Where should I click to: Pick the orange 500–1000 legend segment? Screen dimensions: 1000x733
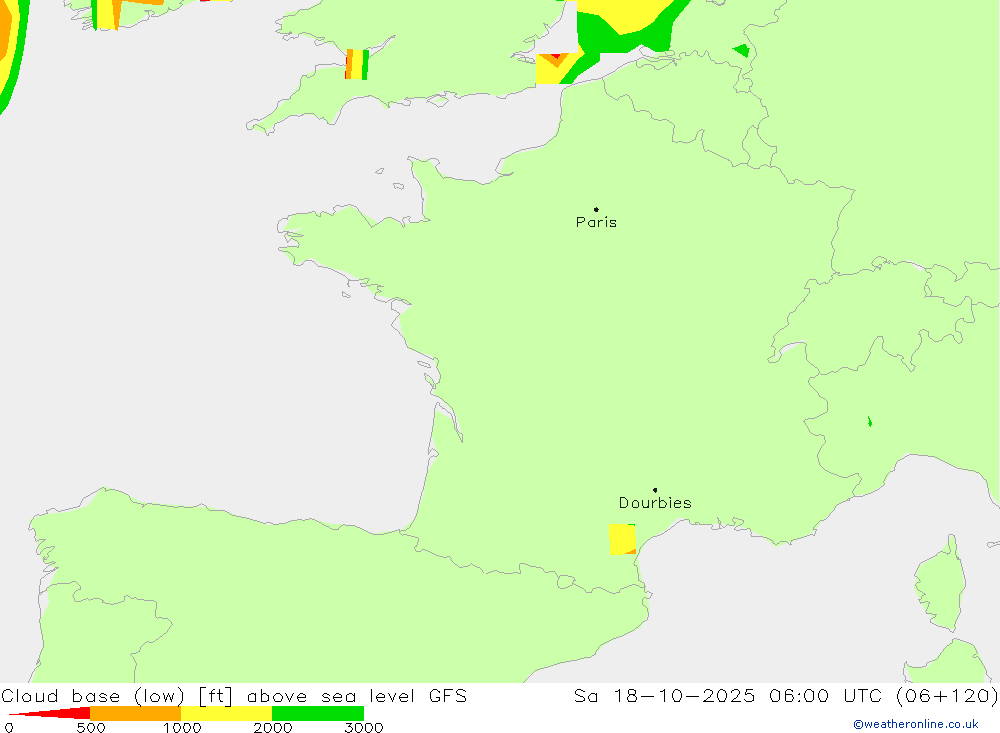coord(135,713)
